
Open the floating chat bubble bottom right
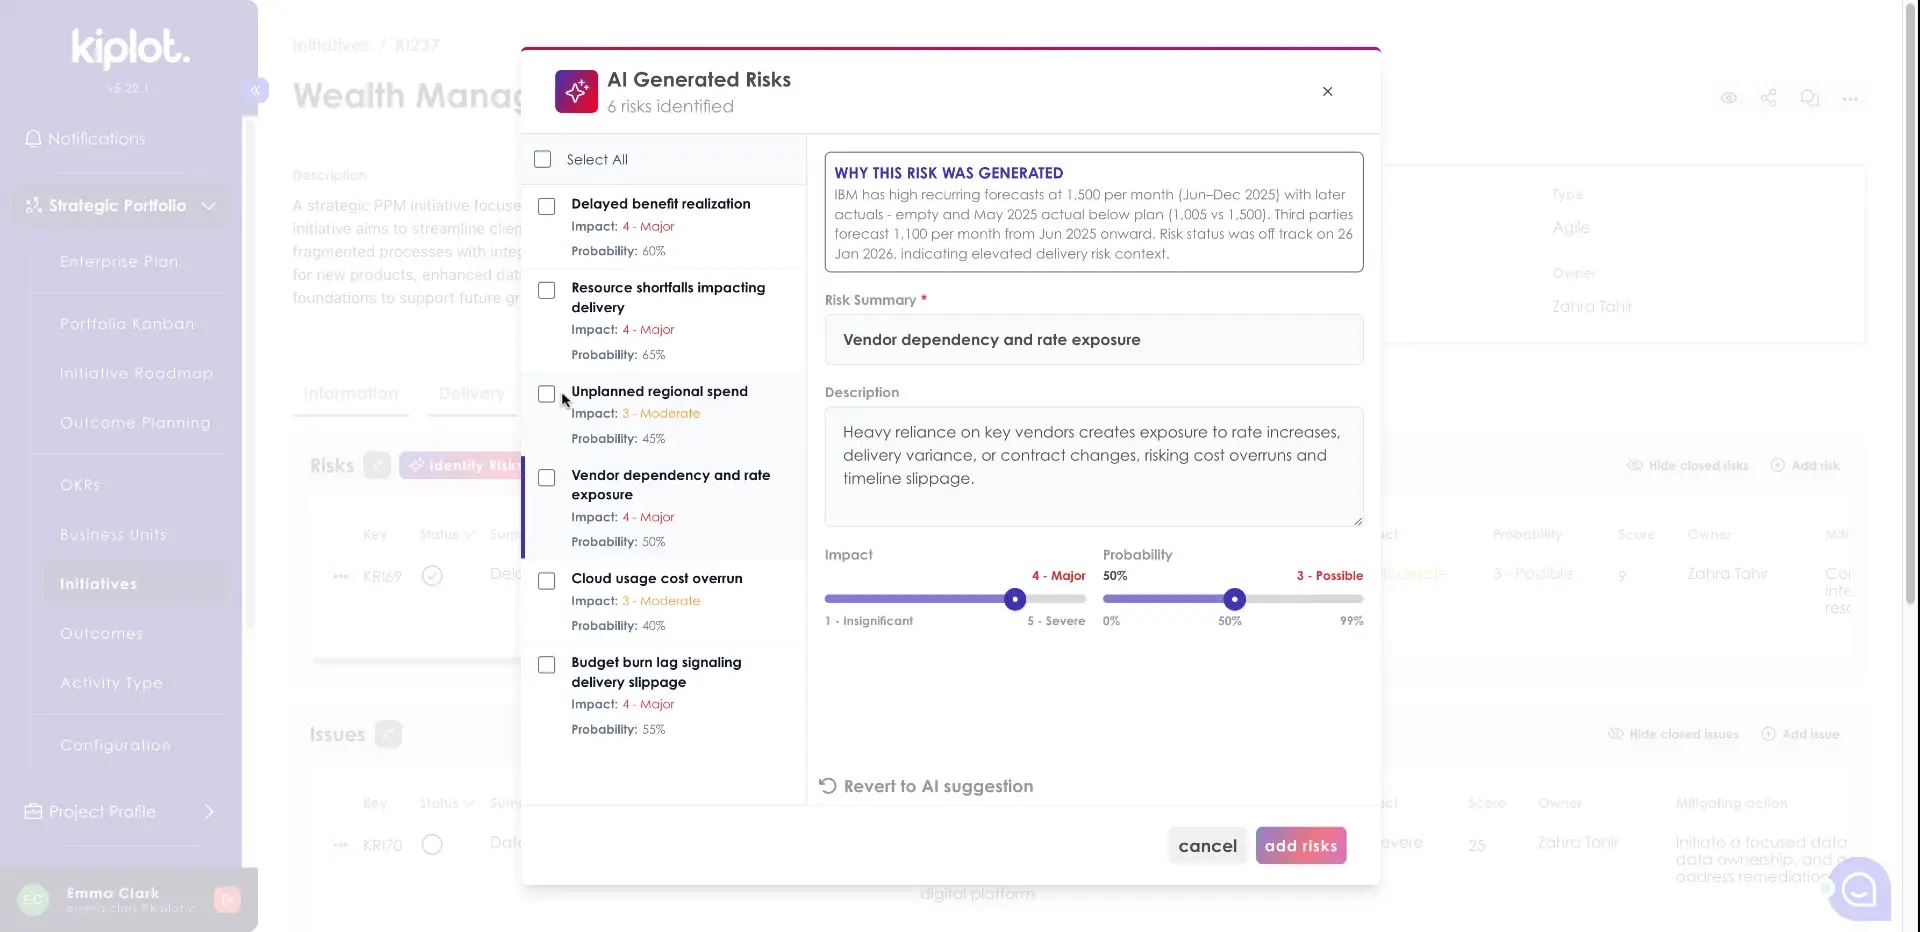(1860, 889)
